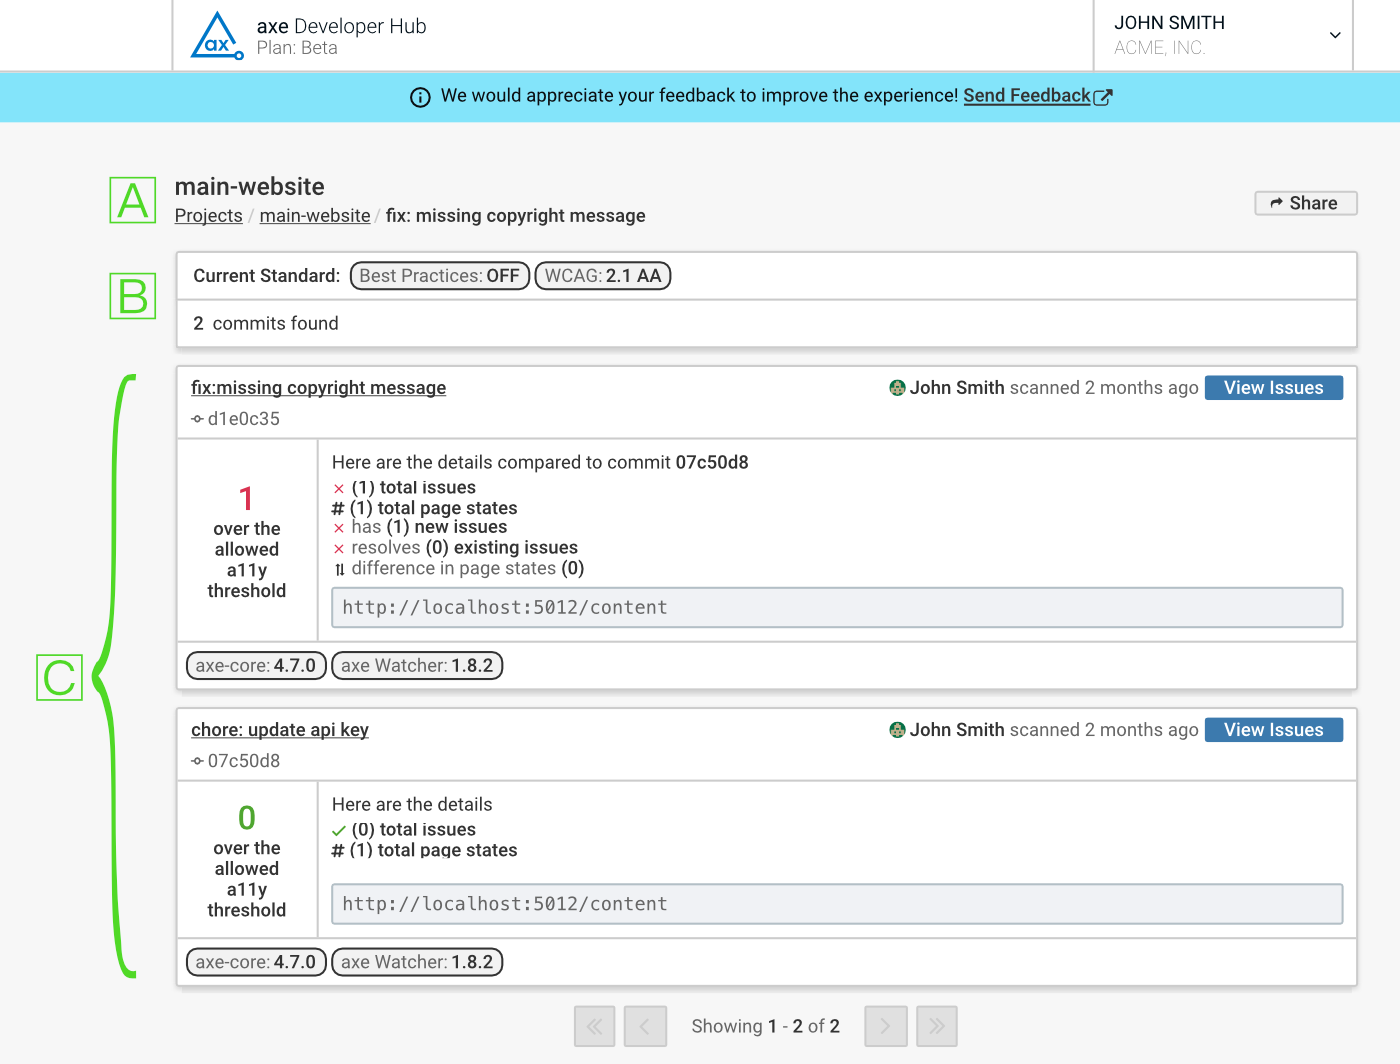Viewport: 1400px width, 1064px height.
Task: Click the axe Developer Hub logo
Action: (216, 35)
